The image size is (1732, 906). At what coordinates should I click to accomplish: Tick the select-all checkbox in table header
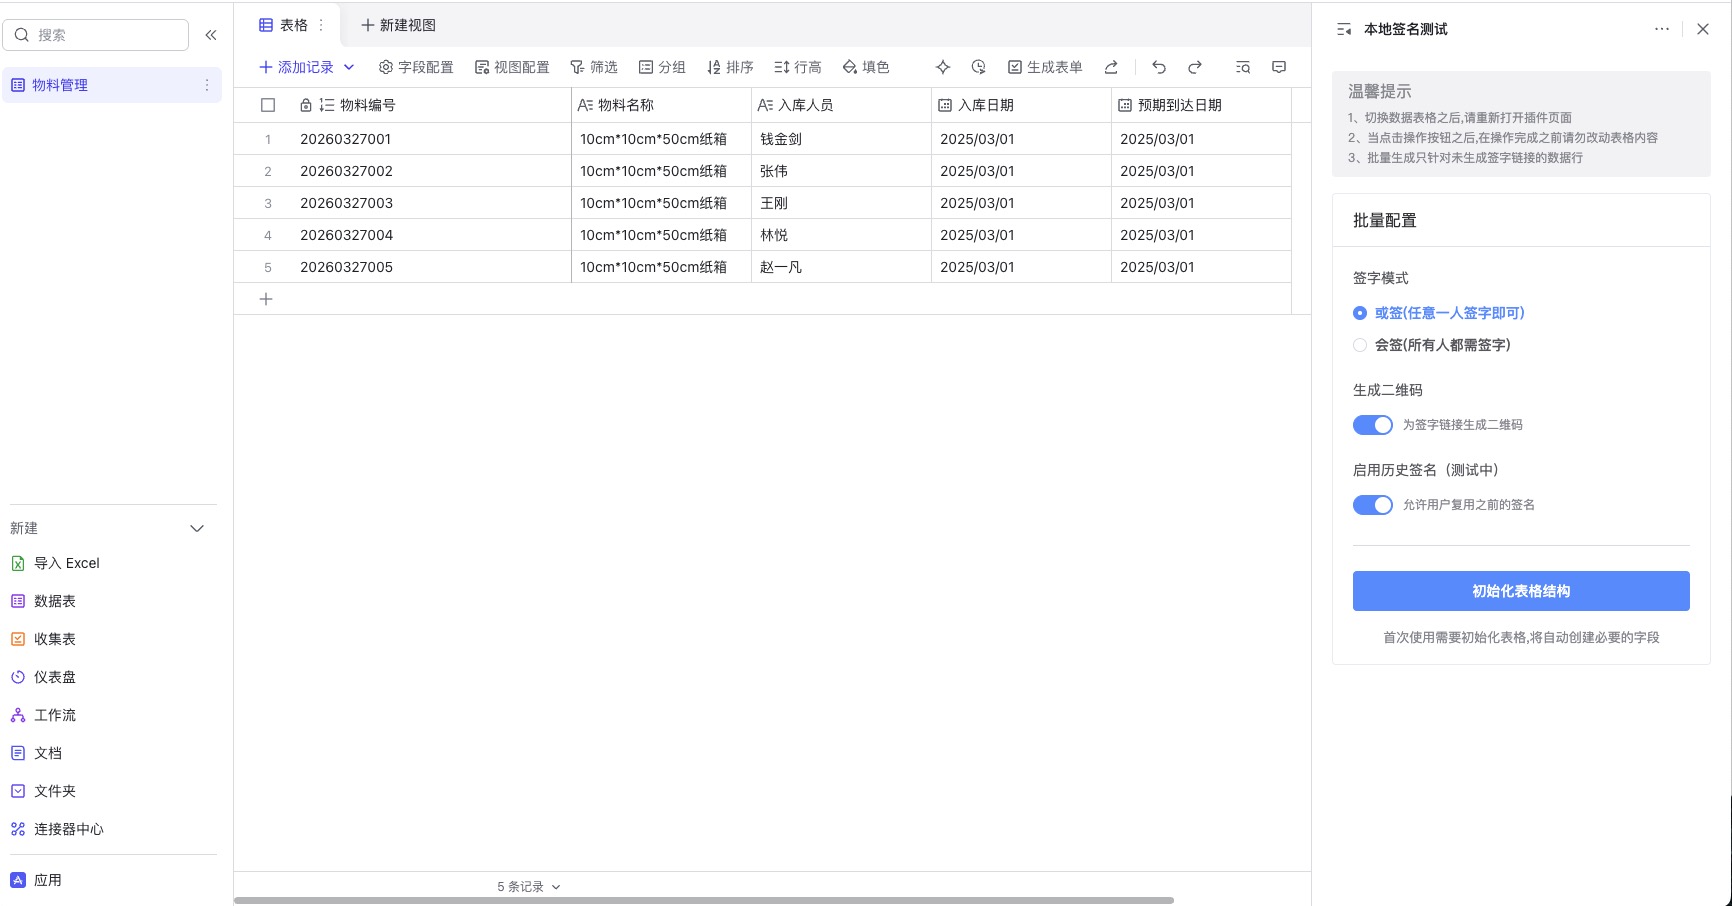268,105
